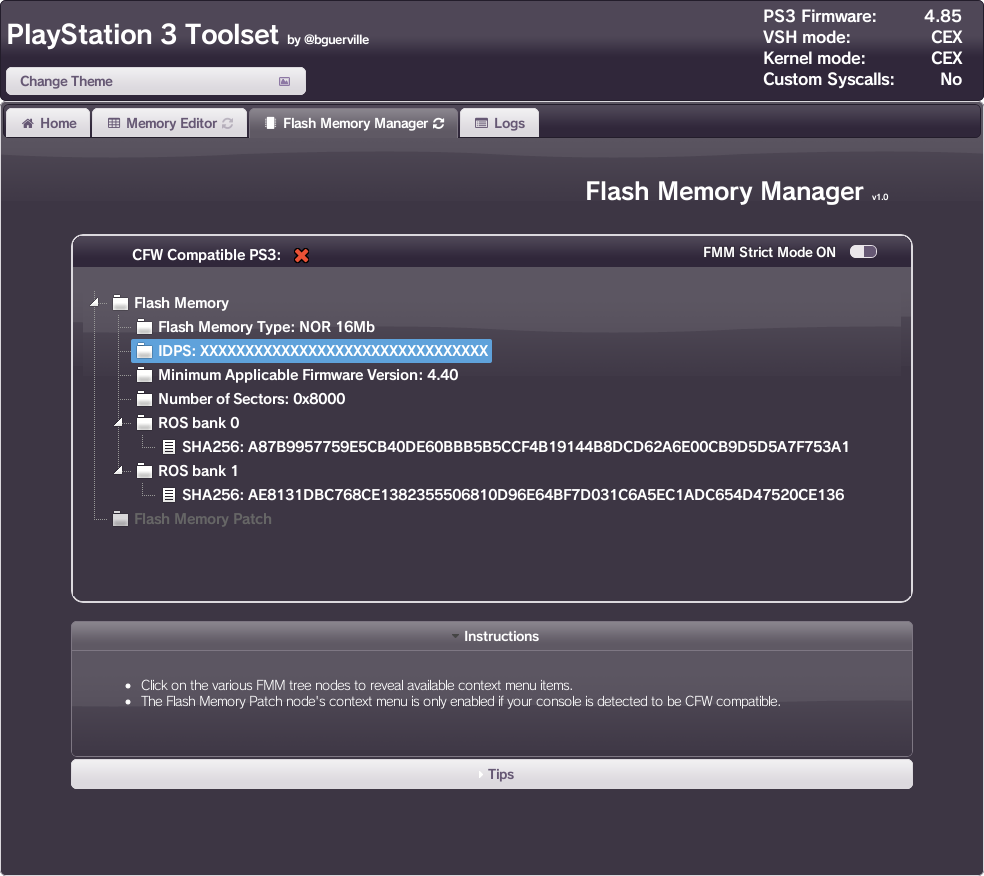This screenshot has width=984, height=876.
Task: Collapse the ROS bank 0 node arrow
Action: tap(118, 423)
